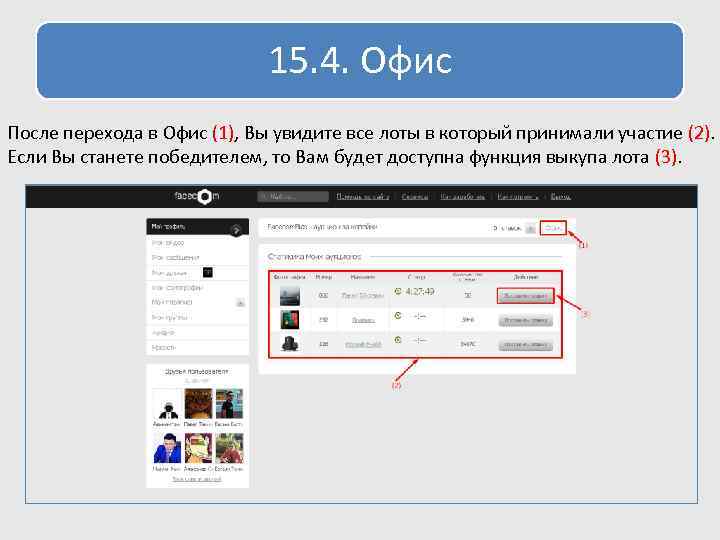Click the slide title "15.4. Офис"
Viewport: 720px width, 540px height.
click(360, 60)
